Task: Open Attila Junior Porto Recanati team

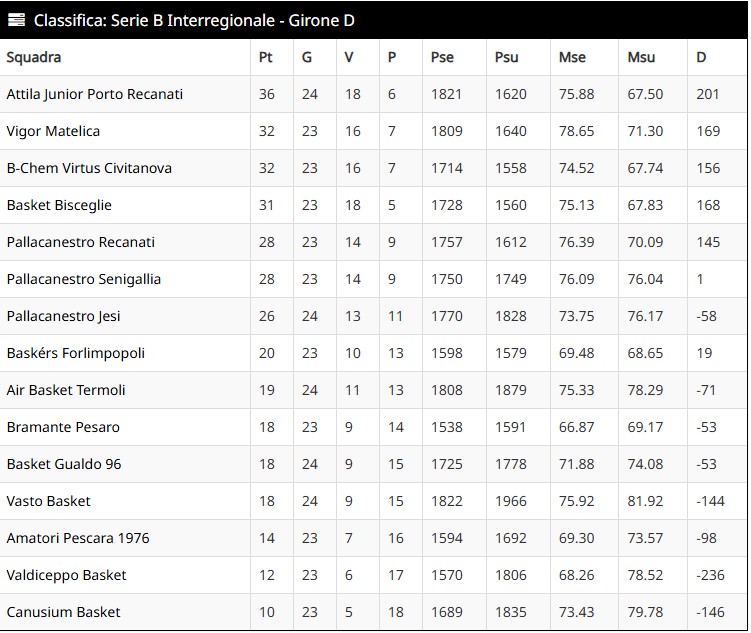Action: tap(95, 94)
